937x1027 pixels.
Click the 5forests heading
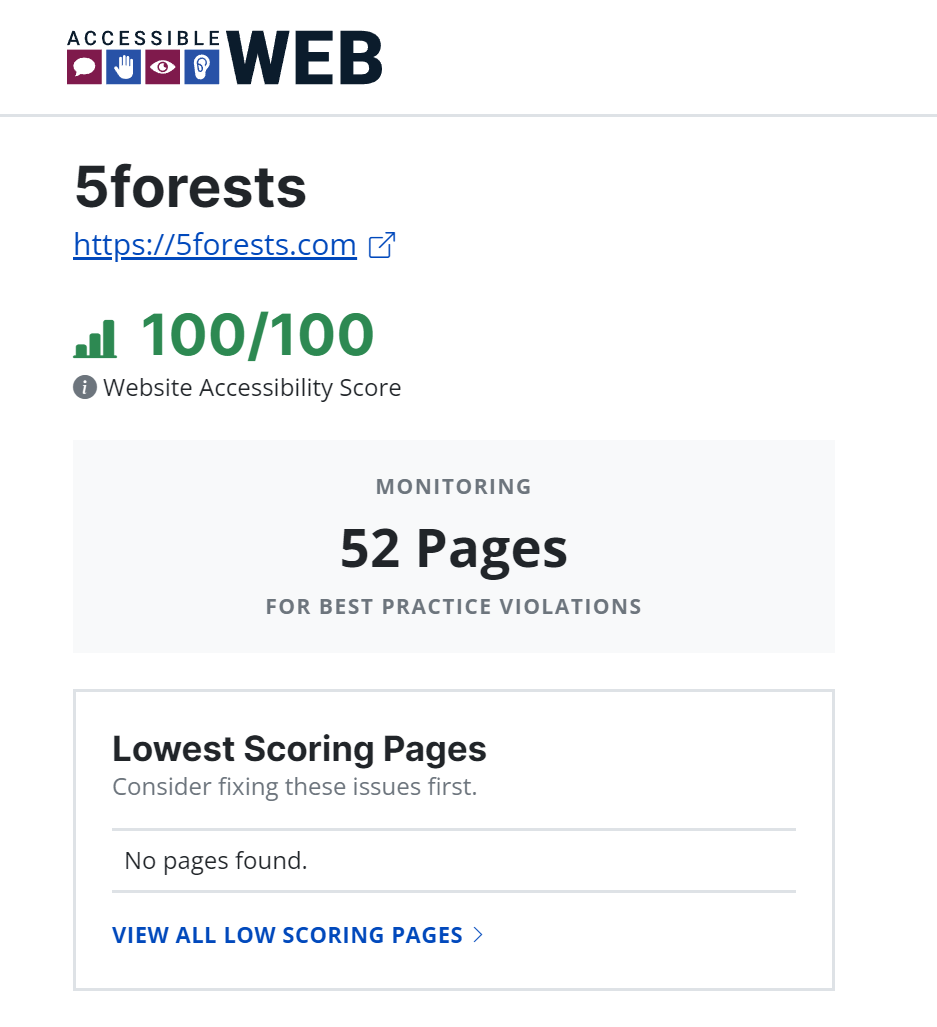coord(191,187)
